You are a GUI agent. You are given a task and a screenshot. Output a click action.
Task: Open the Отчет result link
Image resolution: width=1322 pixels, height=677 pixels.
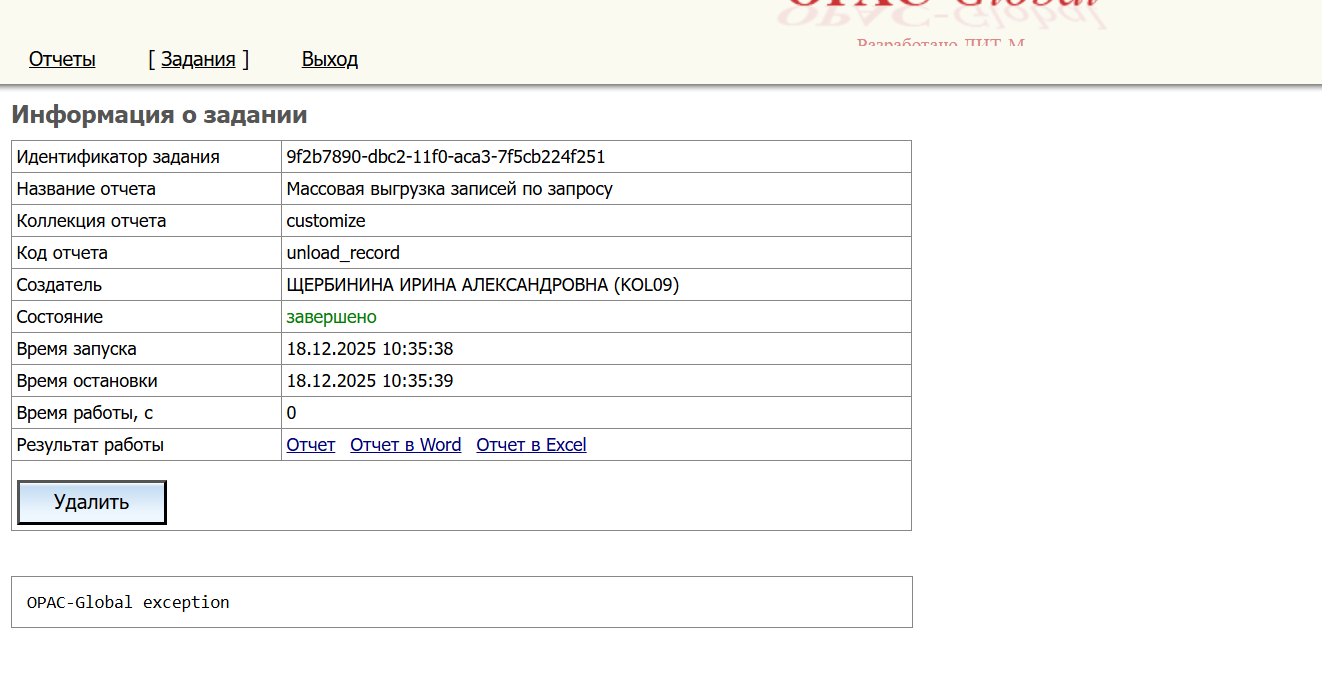pos(310,445)
